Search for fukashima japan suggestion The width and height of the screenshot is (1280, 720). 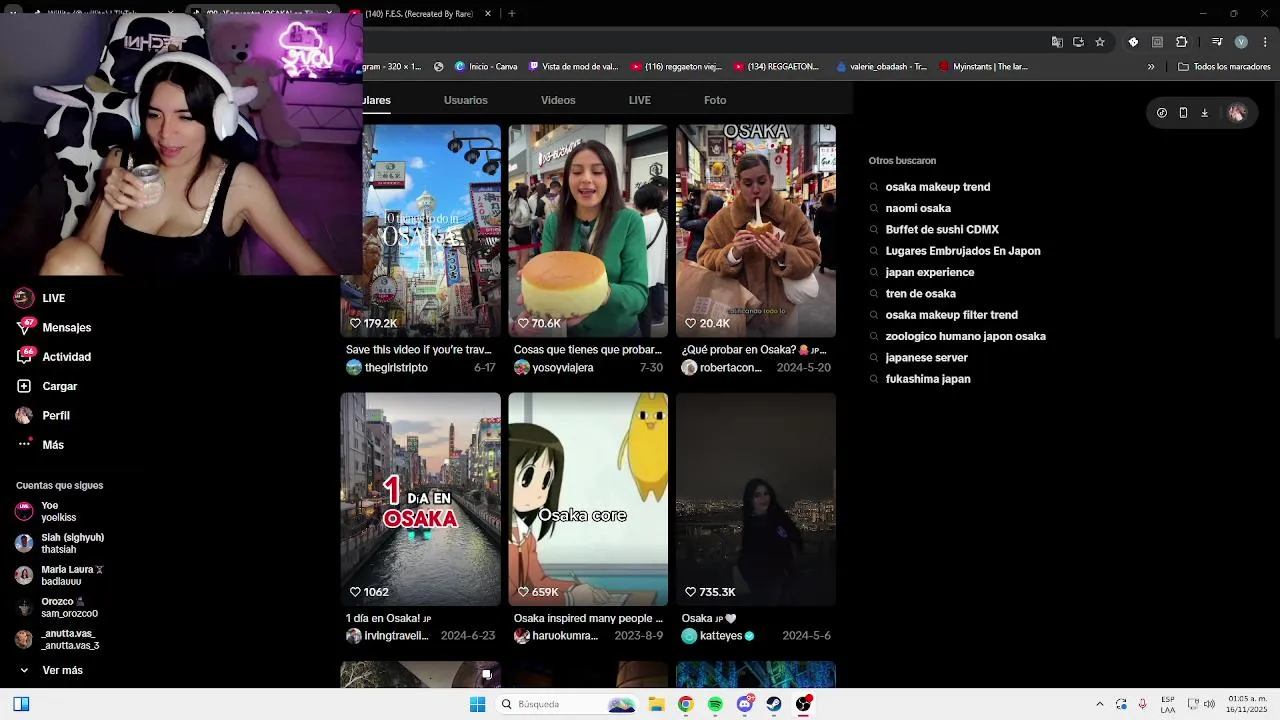(927, 379)
